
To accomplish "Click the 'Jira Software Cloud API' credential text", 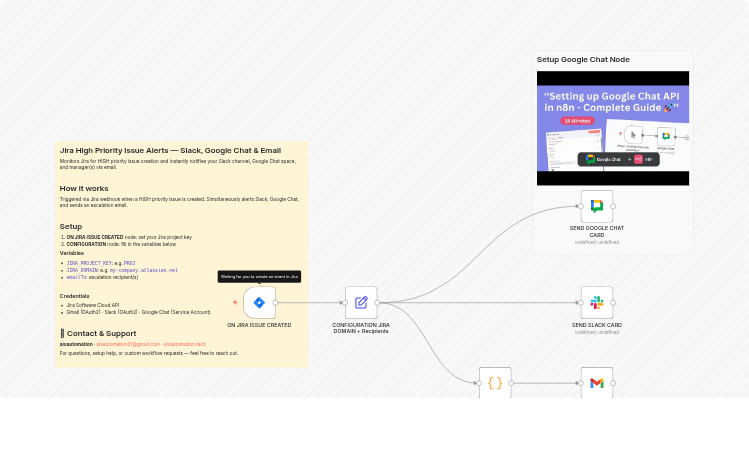I will 93,305.
